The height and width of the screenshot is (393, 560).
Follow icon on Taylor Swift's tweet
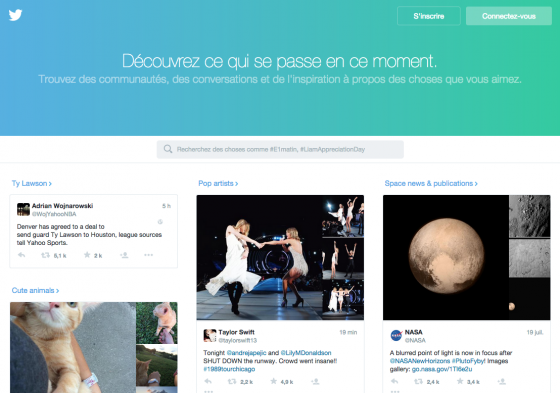click(x=315, y=382)
